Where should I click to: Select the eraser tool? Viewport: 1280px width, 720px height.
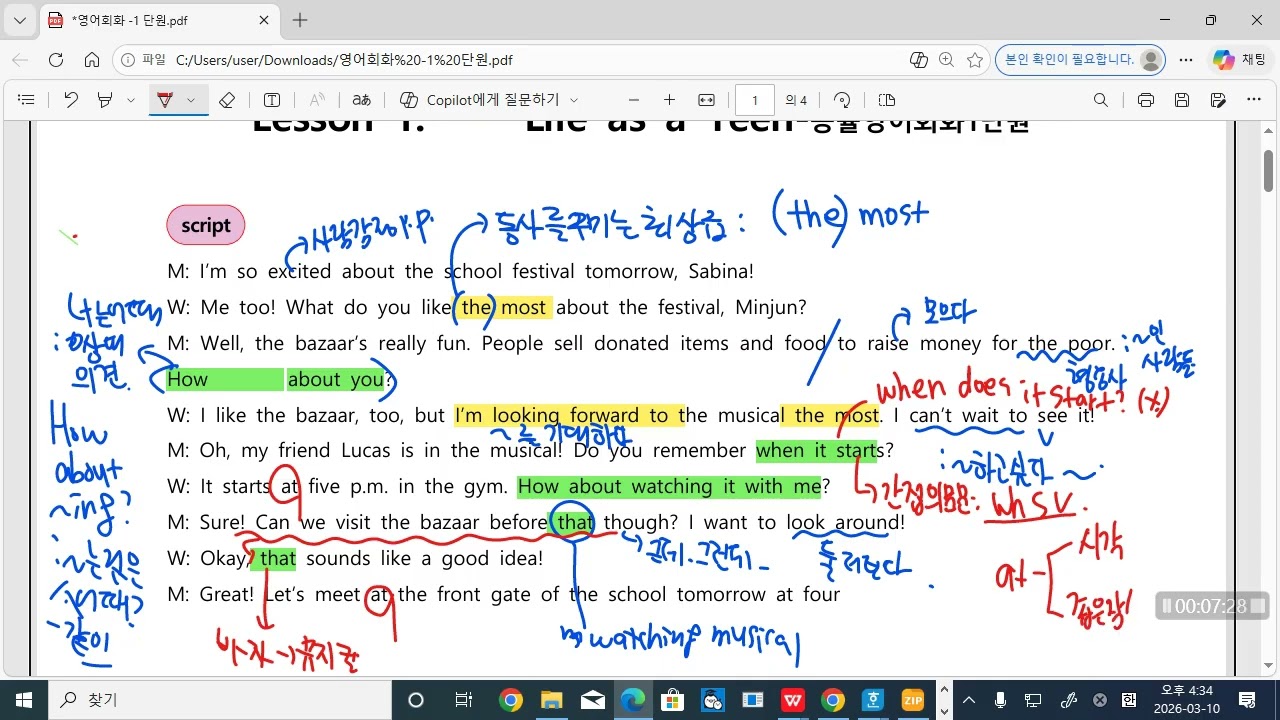tap(227, 100)
